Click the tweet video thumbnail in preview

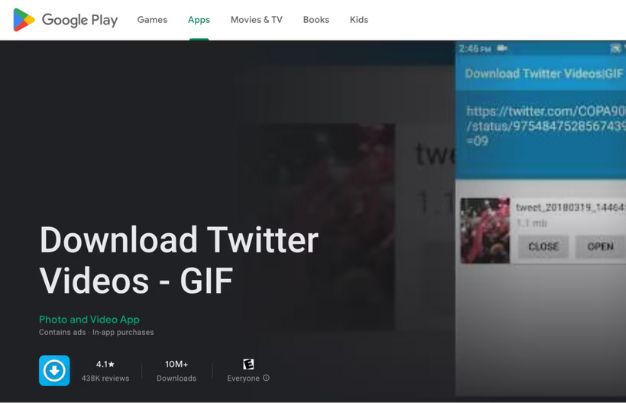[485, 230]
